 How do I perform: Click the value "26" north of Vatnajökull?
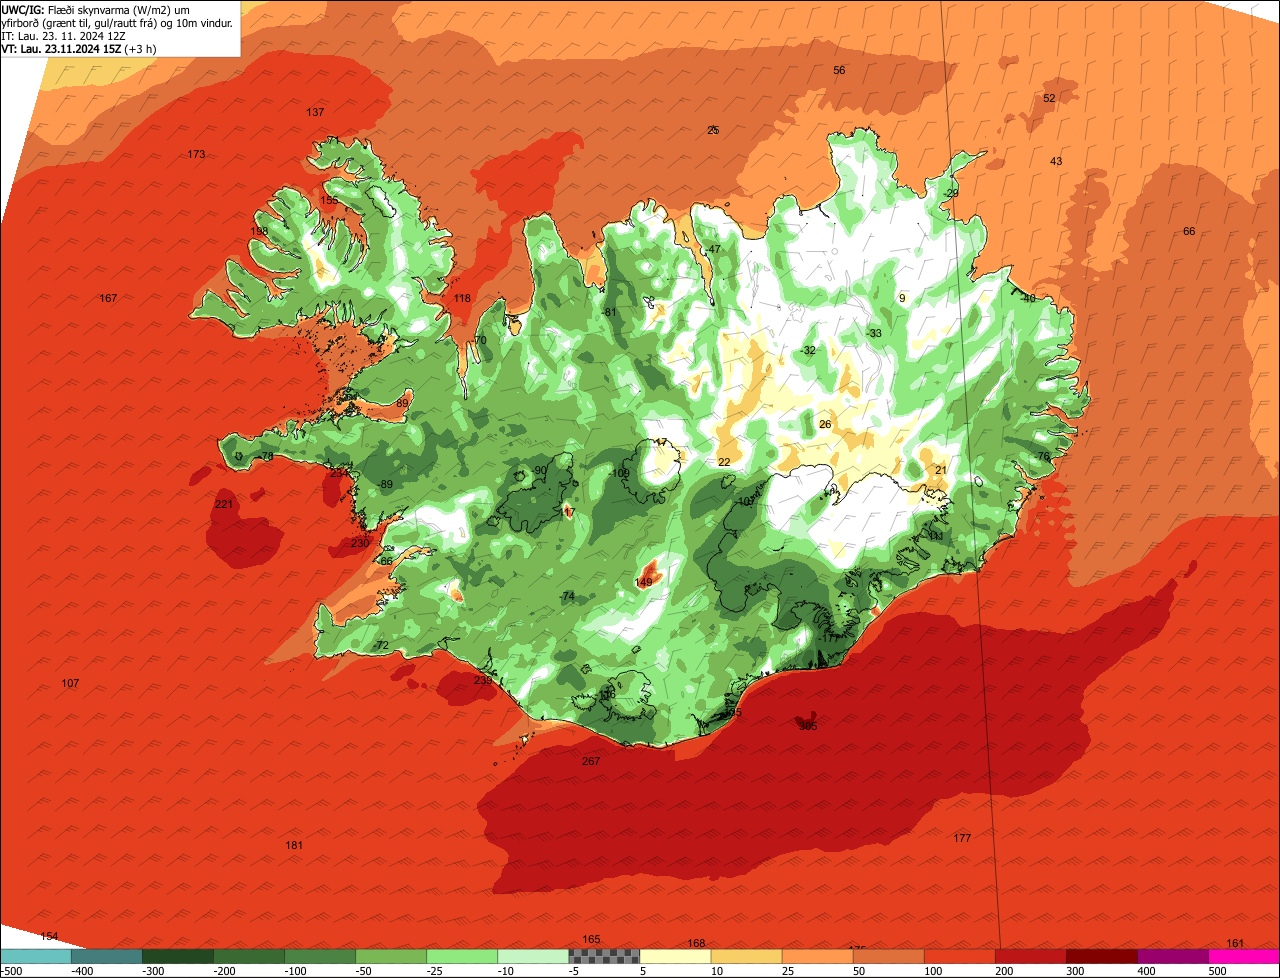point(825,424)
